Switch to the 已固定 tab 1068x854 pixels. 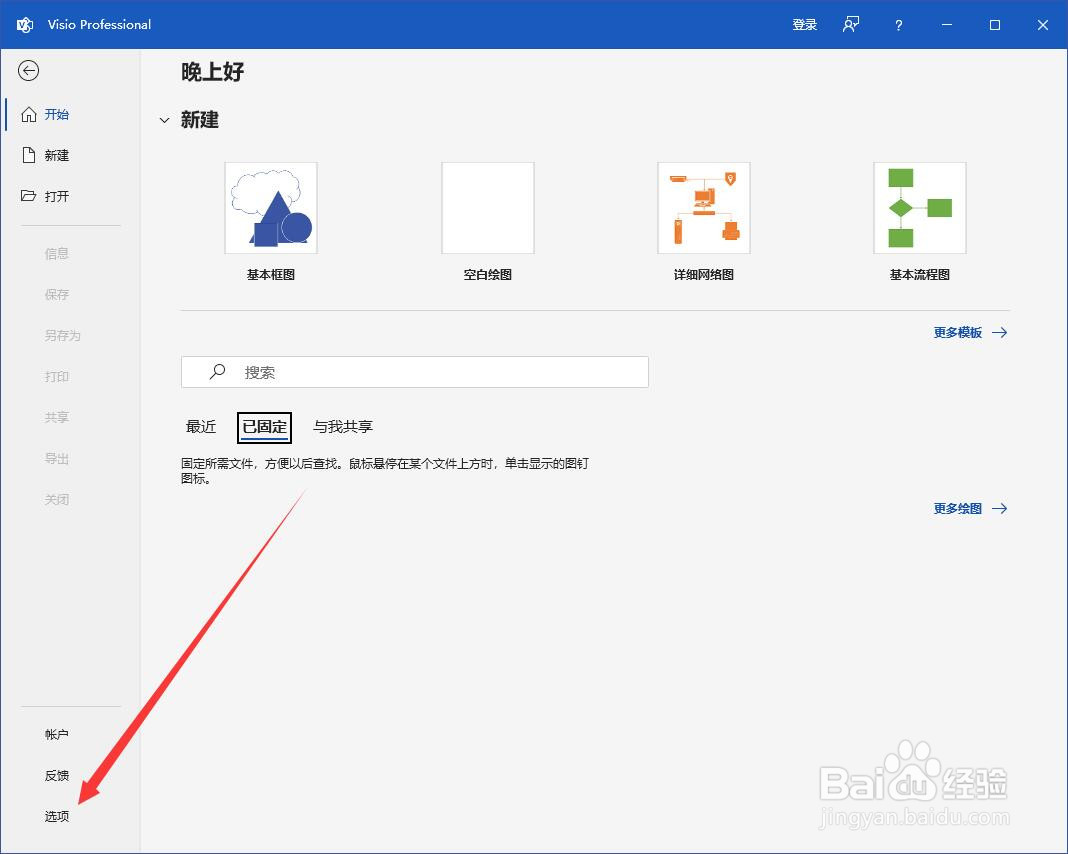pos(264,427)
